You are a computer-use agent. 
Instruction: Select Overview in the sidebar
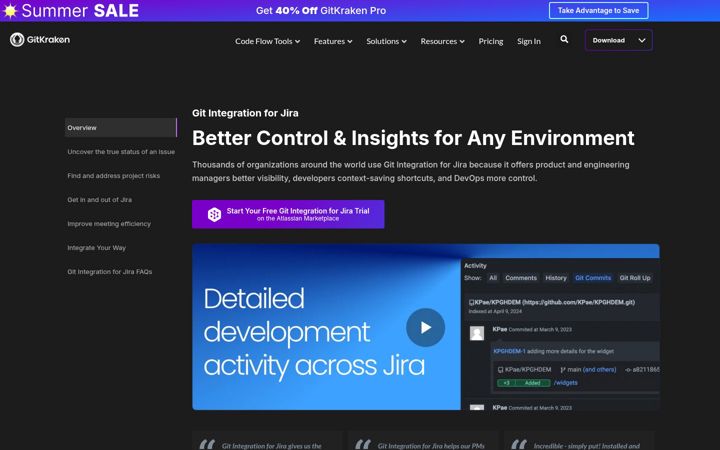click(x=121, y=128)
